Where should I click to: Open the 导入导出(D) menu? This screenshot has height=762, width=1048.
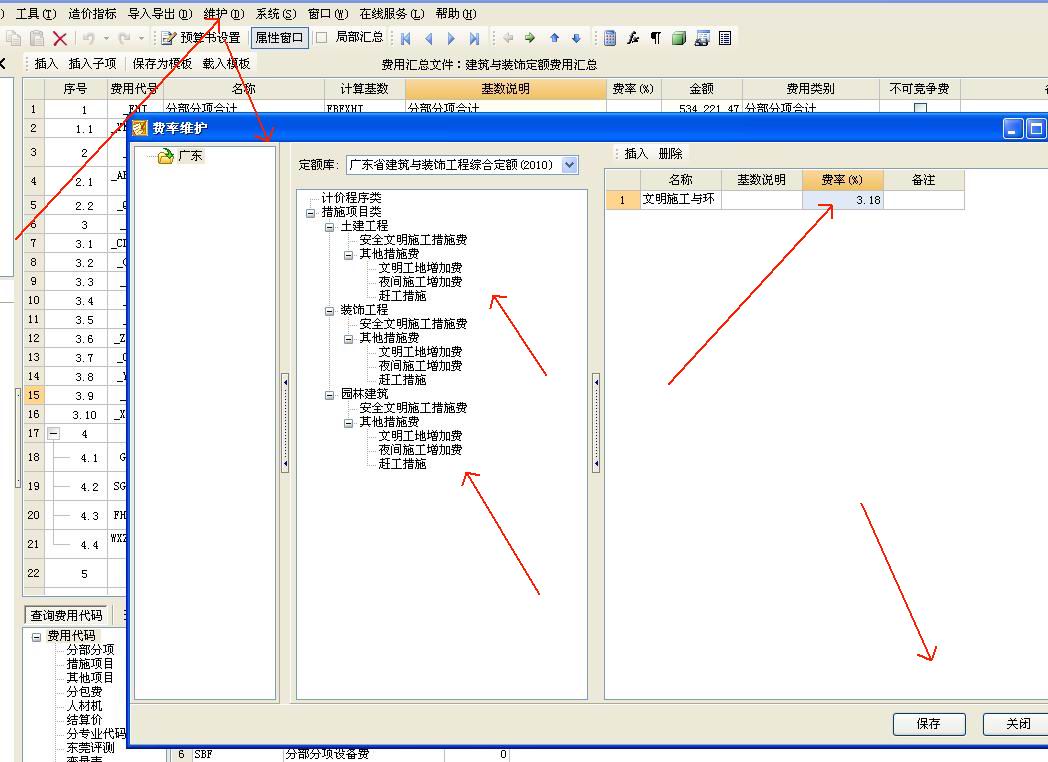point(160,13)
